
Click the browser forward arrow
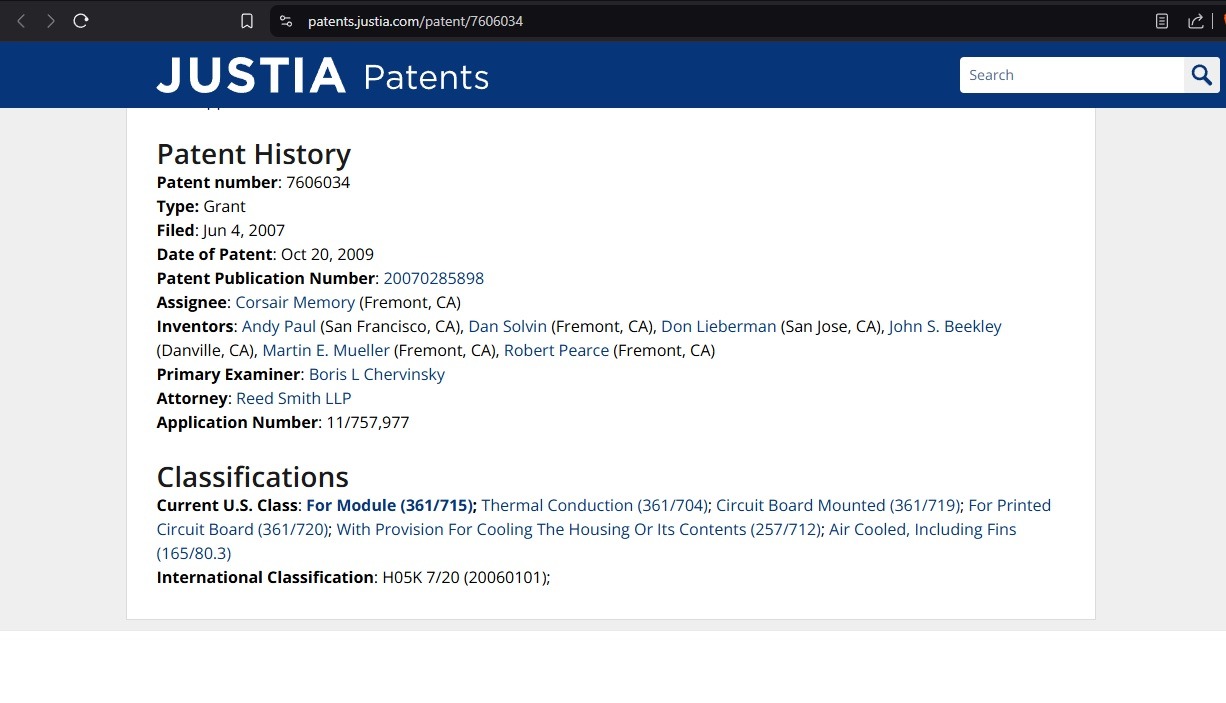pyautogui.click(x=50, y=21)
